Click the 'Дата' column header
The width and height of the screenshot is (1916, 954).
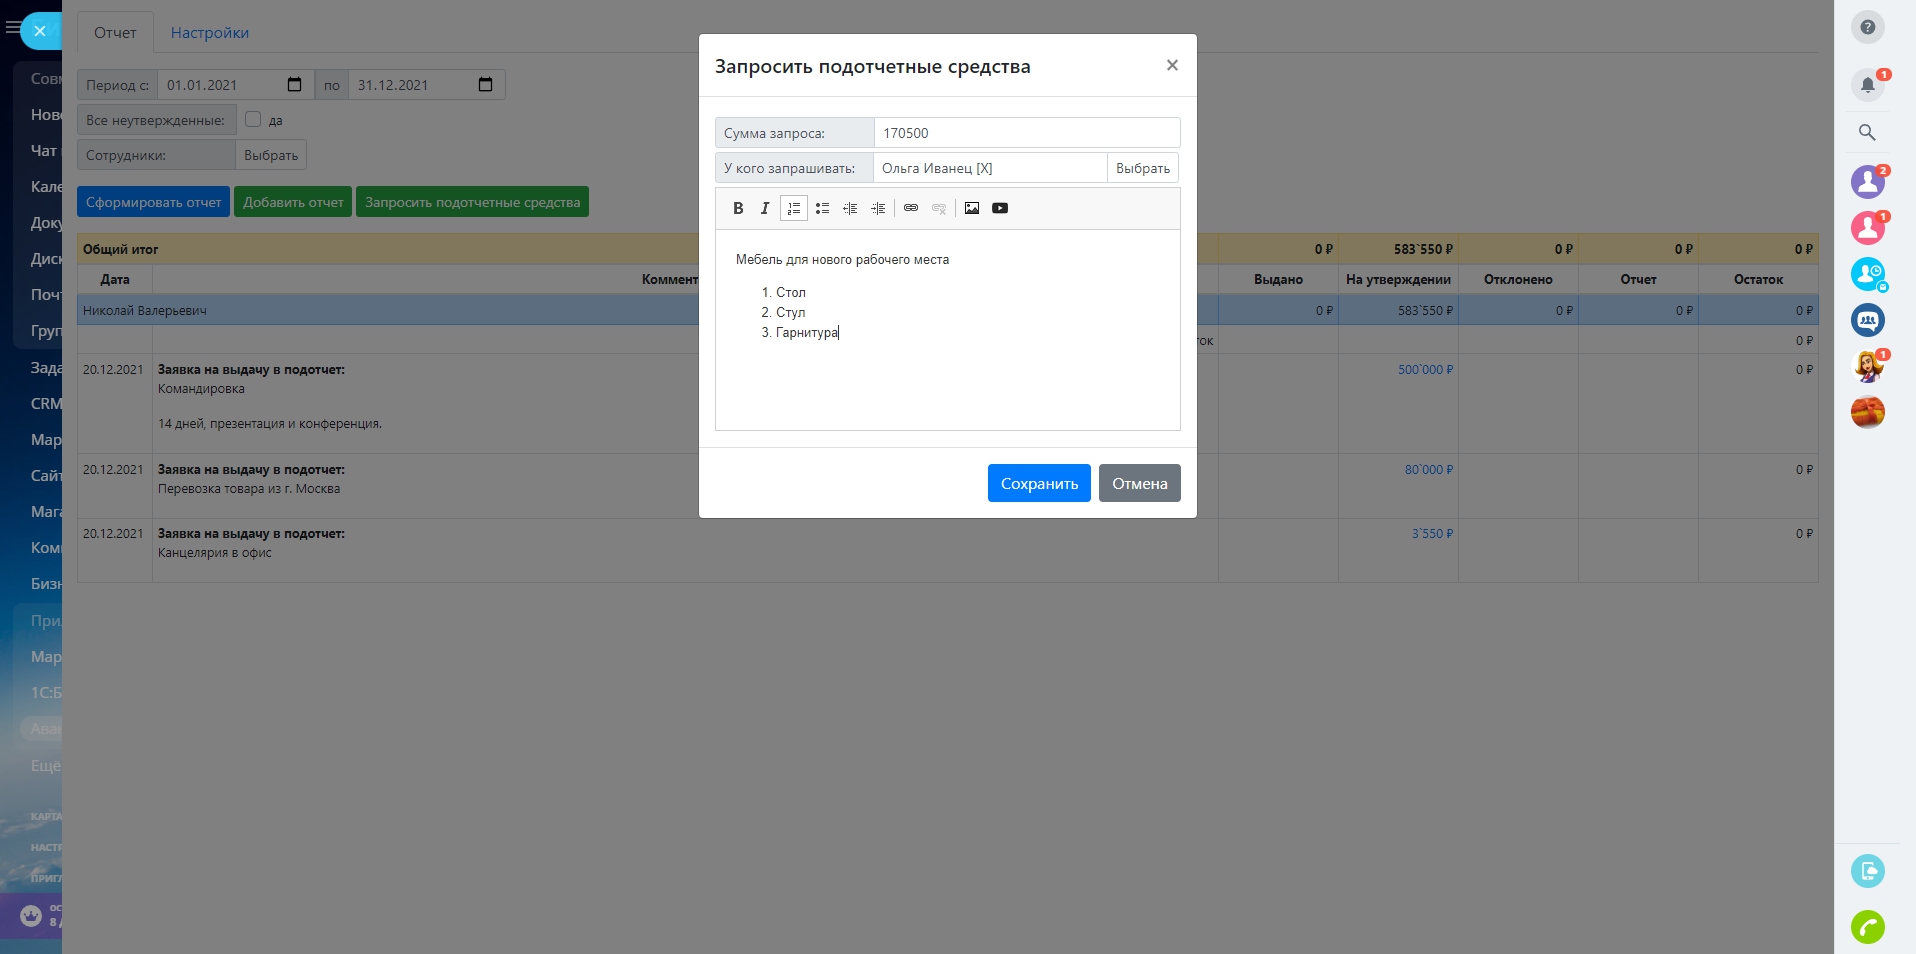coord(115,279)
